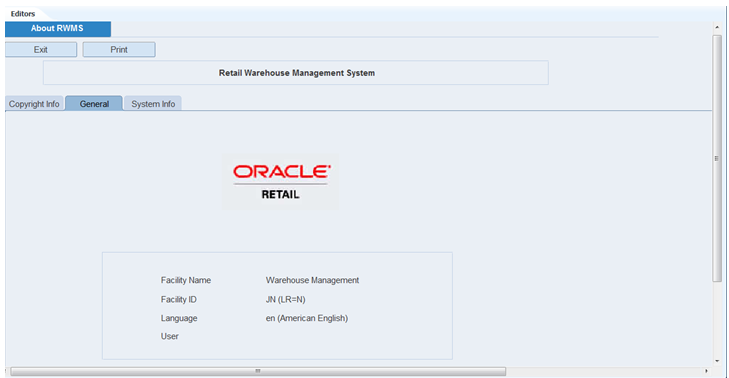This screenshot has height=378, width=729.
Task: Open the Copyright Info tab
Action: (34, 104)
